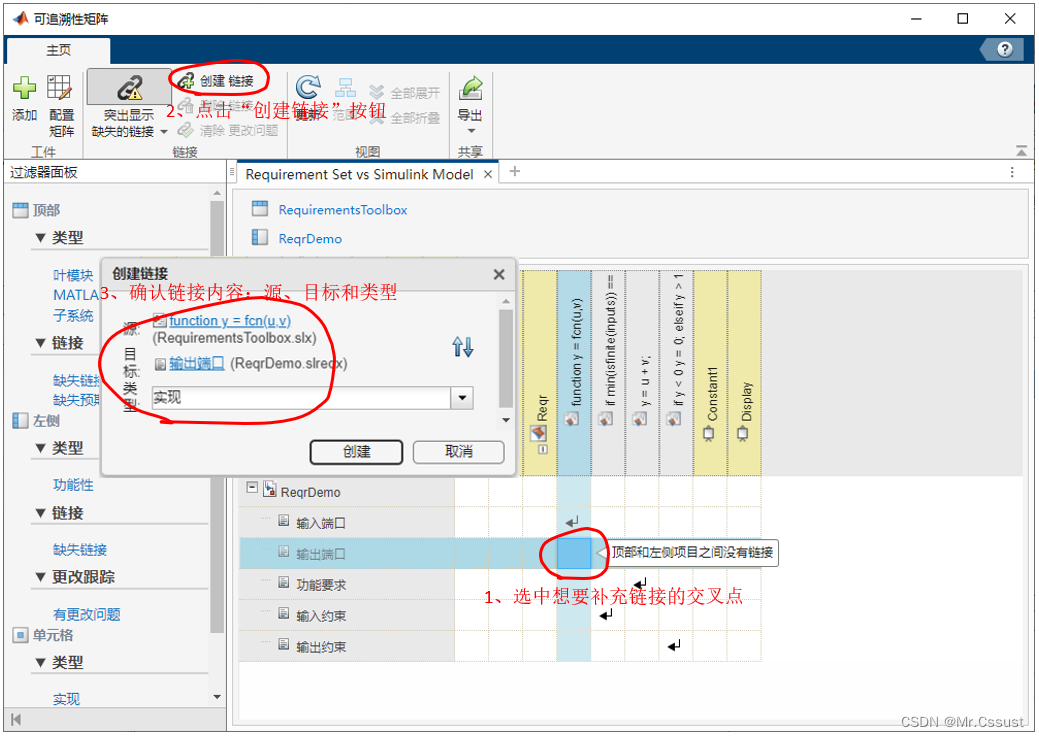This screenshot has height=737, width=1039.
Task: Switch to the 主页 ribbon tab
Action: (x=59, y=50)
